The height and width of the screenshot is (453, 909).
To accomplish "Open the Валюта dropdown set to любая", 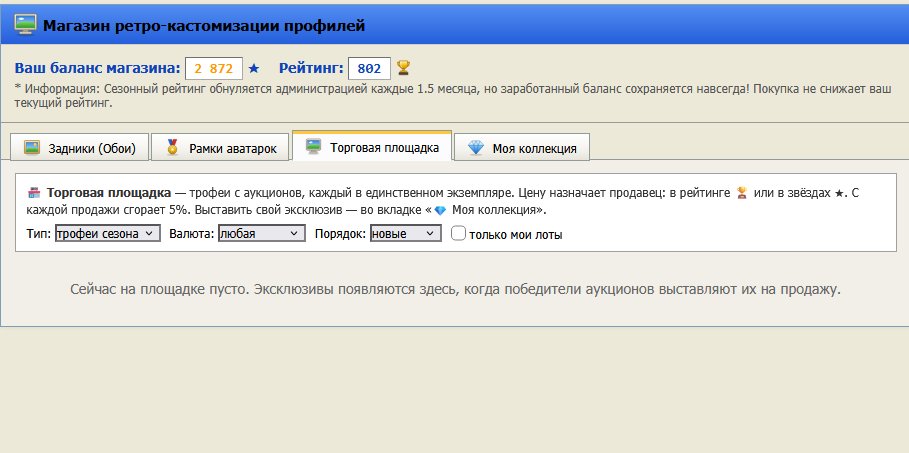I will tap(261, 234).
